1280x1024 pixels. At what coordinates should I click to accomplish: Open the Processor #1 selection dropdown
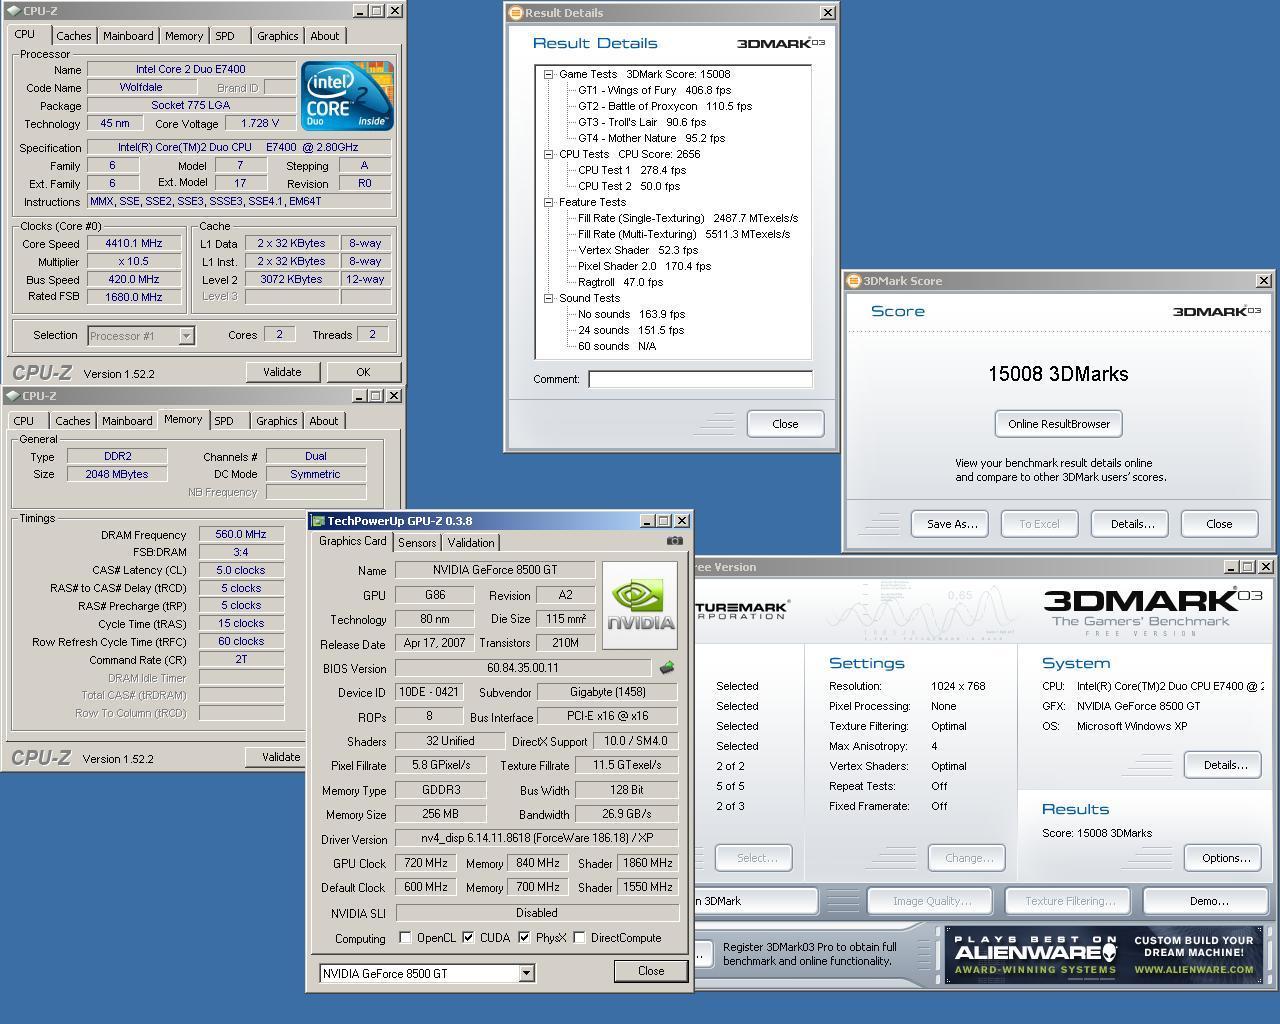(186, 336)
